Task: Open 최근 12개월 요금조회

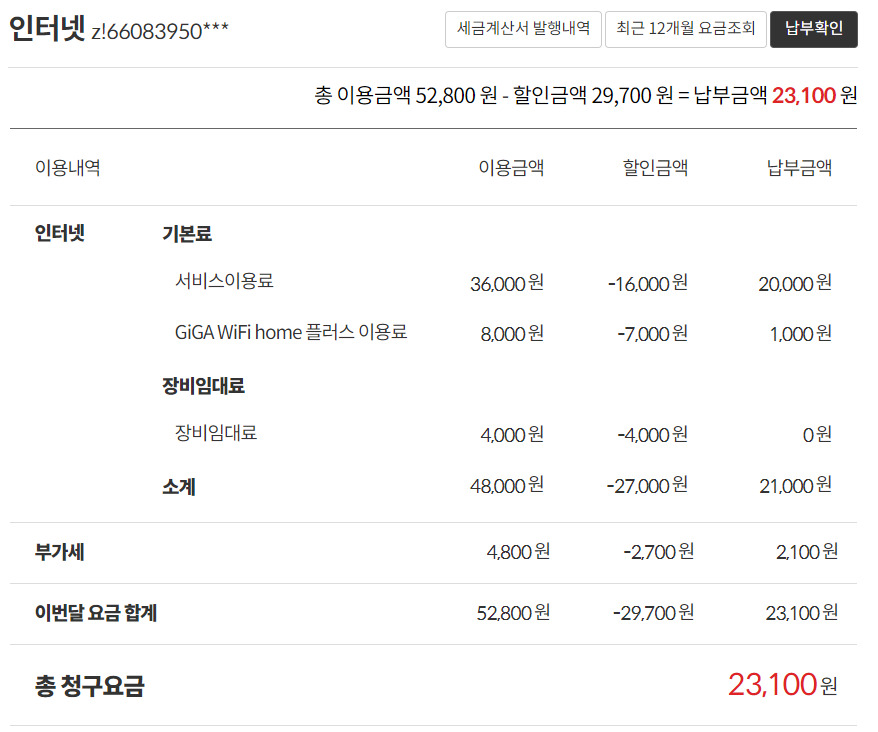Action: click(x=686, y=29)
